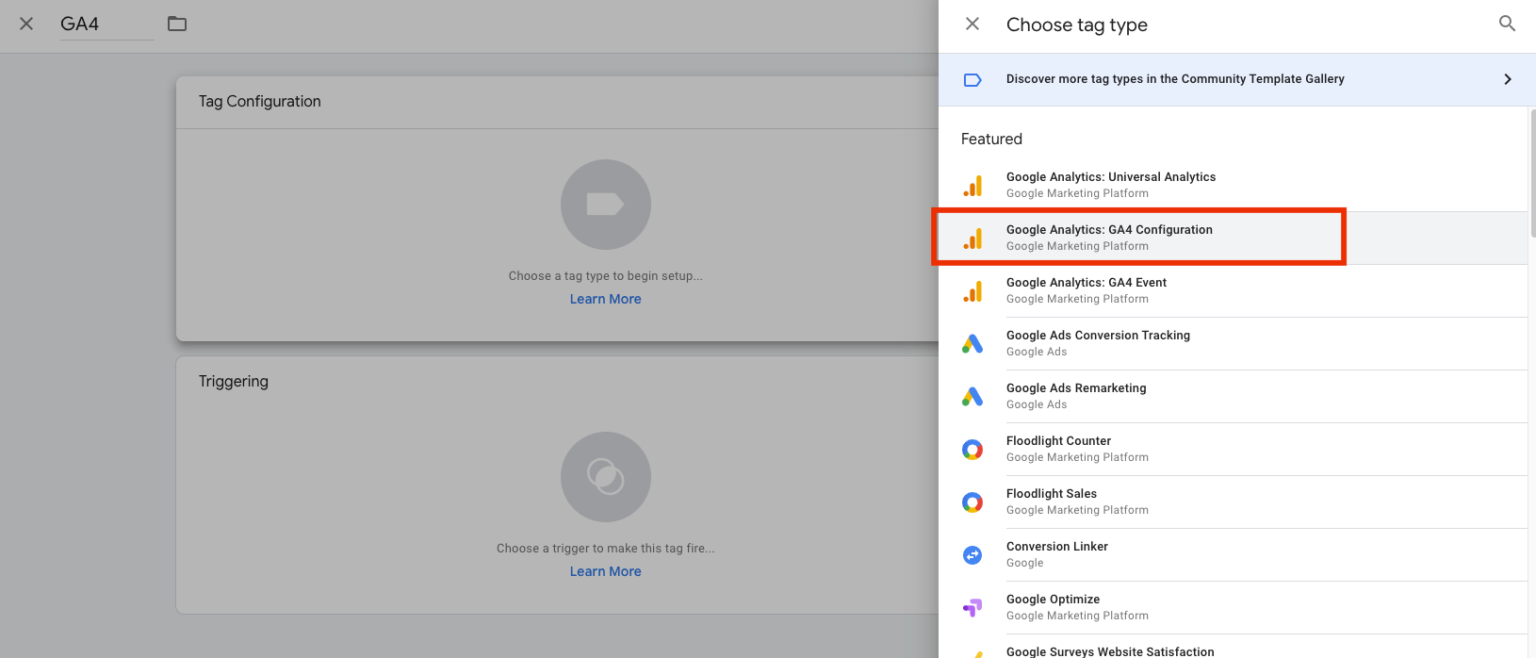This screenshot has width=1536, height=658.
Task: Click the trigger placeholder circle in Triggering card
Action: point(605,477)
